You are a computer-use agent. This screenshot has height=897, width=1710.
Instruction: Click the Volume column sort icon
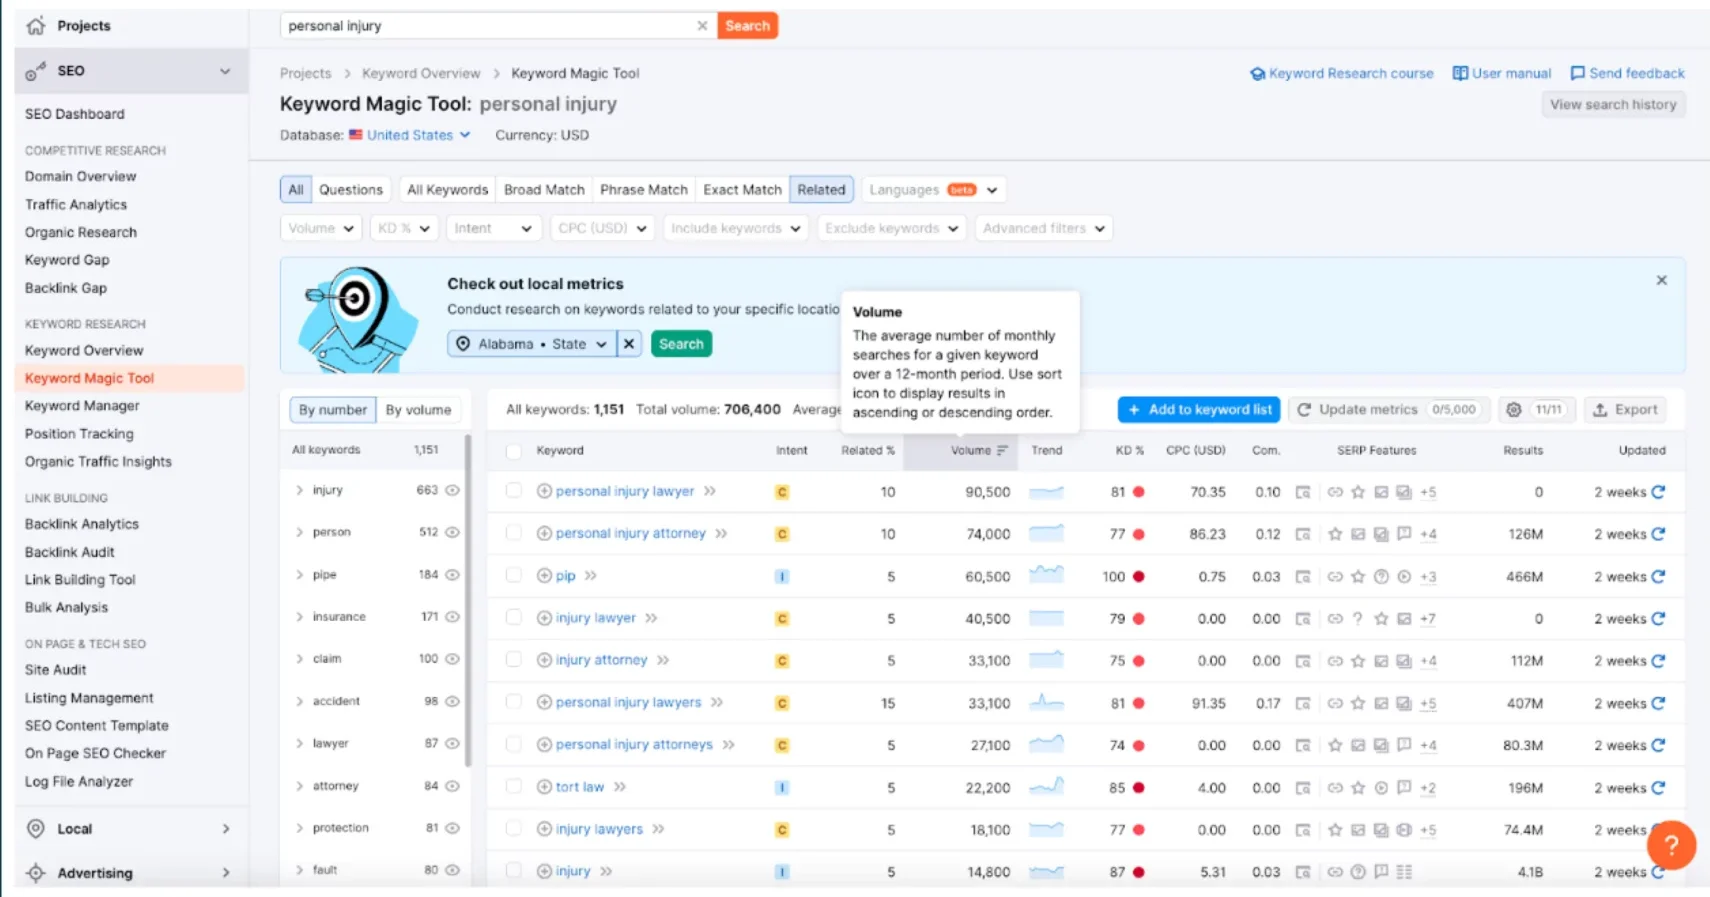(x=1002, y=451)
